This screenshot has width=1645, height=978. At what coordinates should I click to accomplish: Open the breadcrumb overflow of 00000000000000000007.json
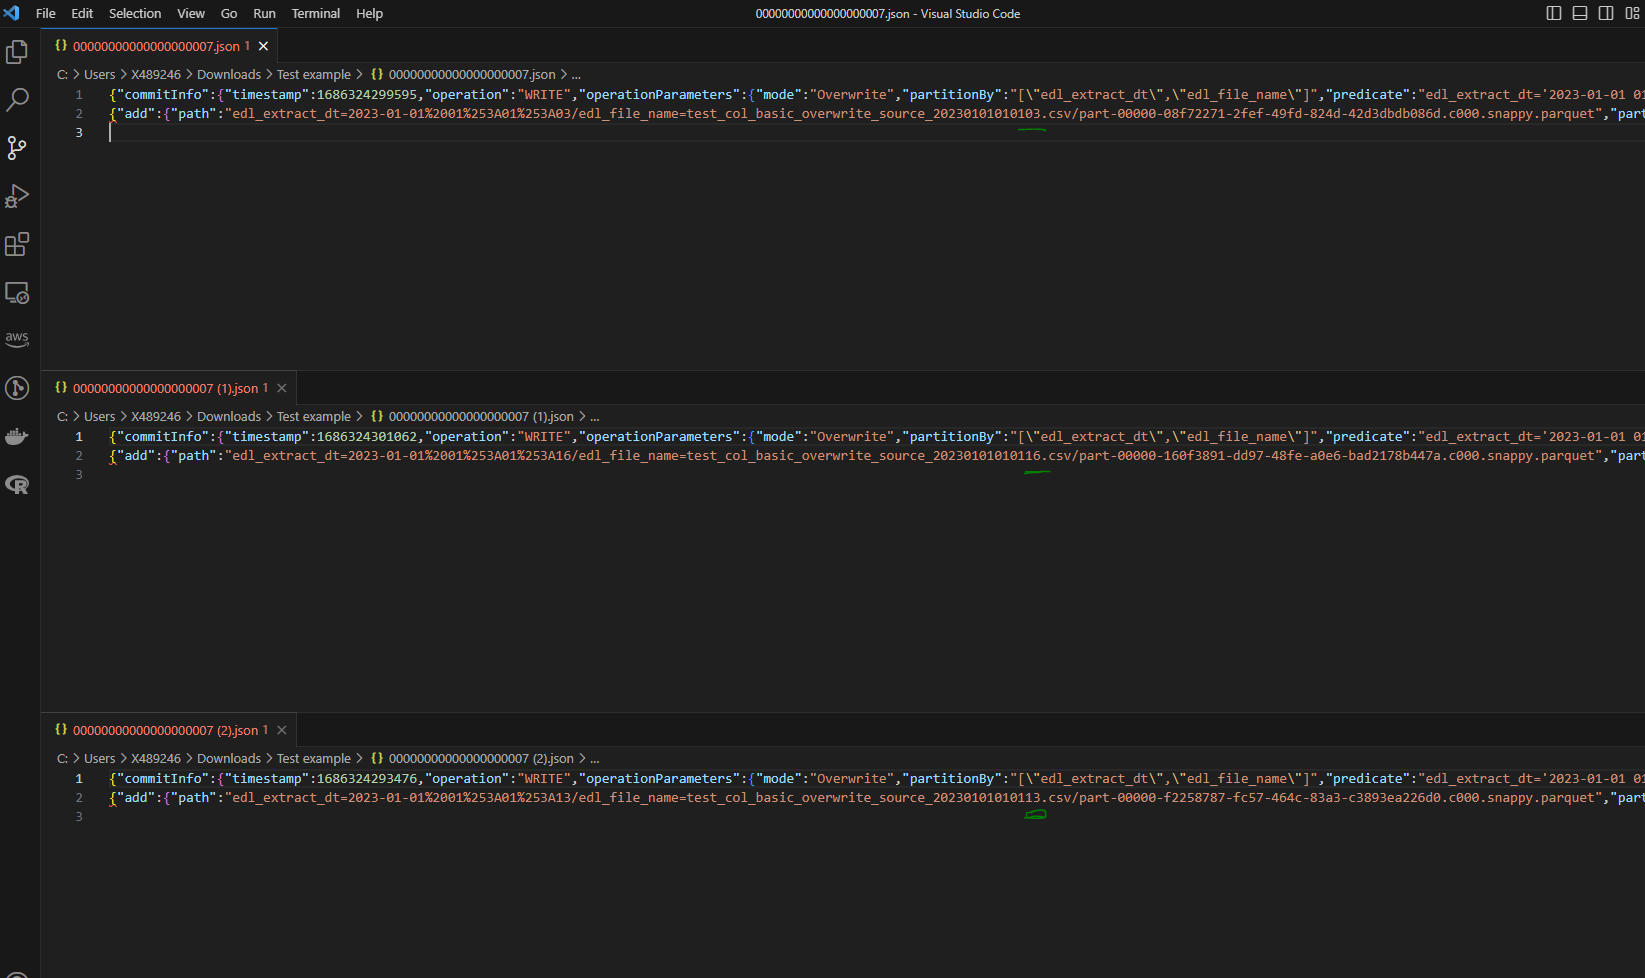[x=576, y=74]
